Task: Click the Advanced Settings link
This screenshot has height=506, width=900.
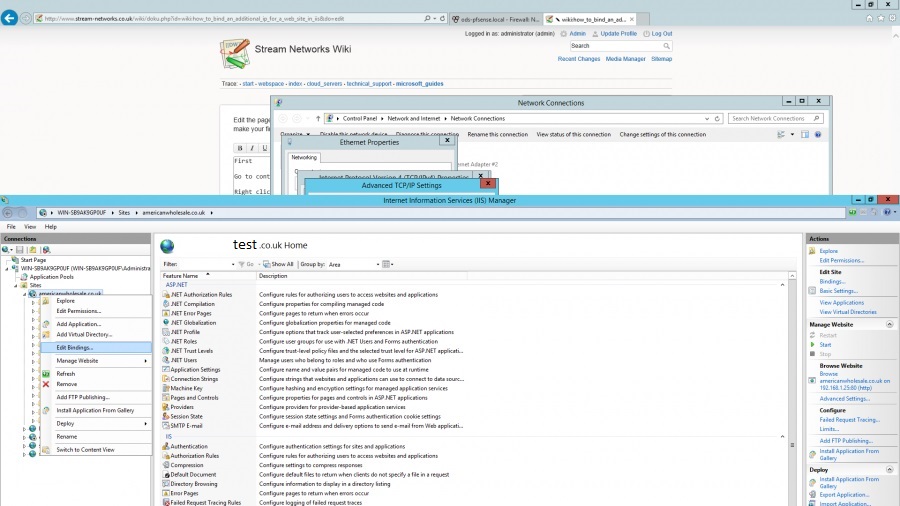Action: click(844, 399)
